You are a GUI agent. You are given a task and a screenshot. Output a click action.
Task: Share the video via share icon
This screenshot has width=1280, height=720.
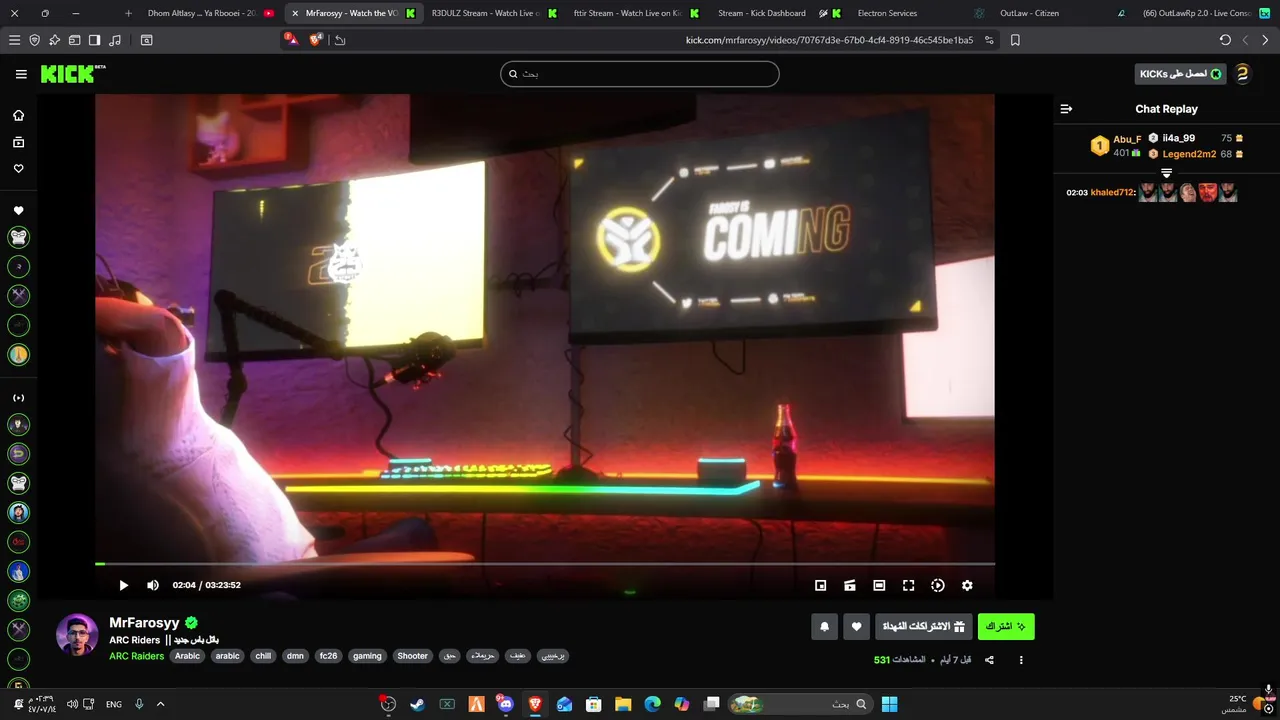click(x=989, y=660)
